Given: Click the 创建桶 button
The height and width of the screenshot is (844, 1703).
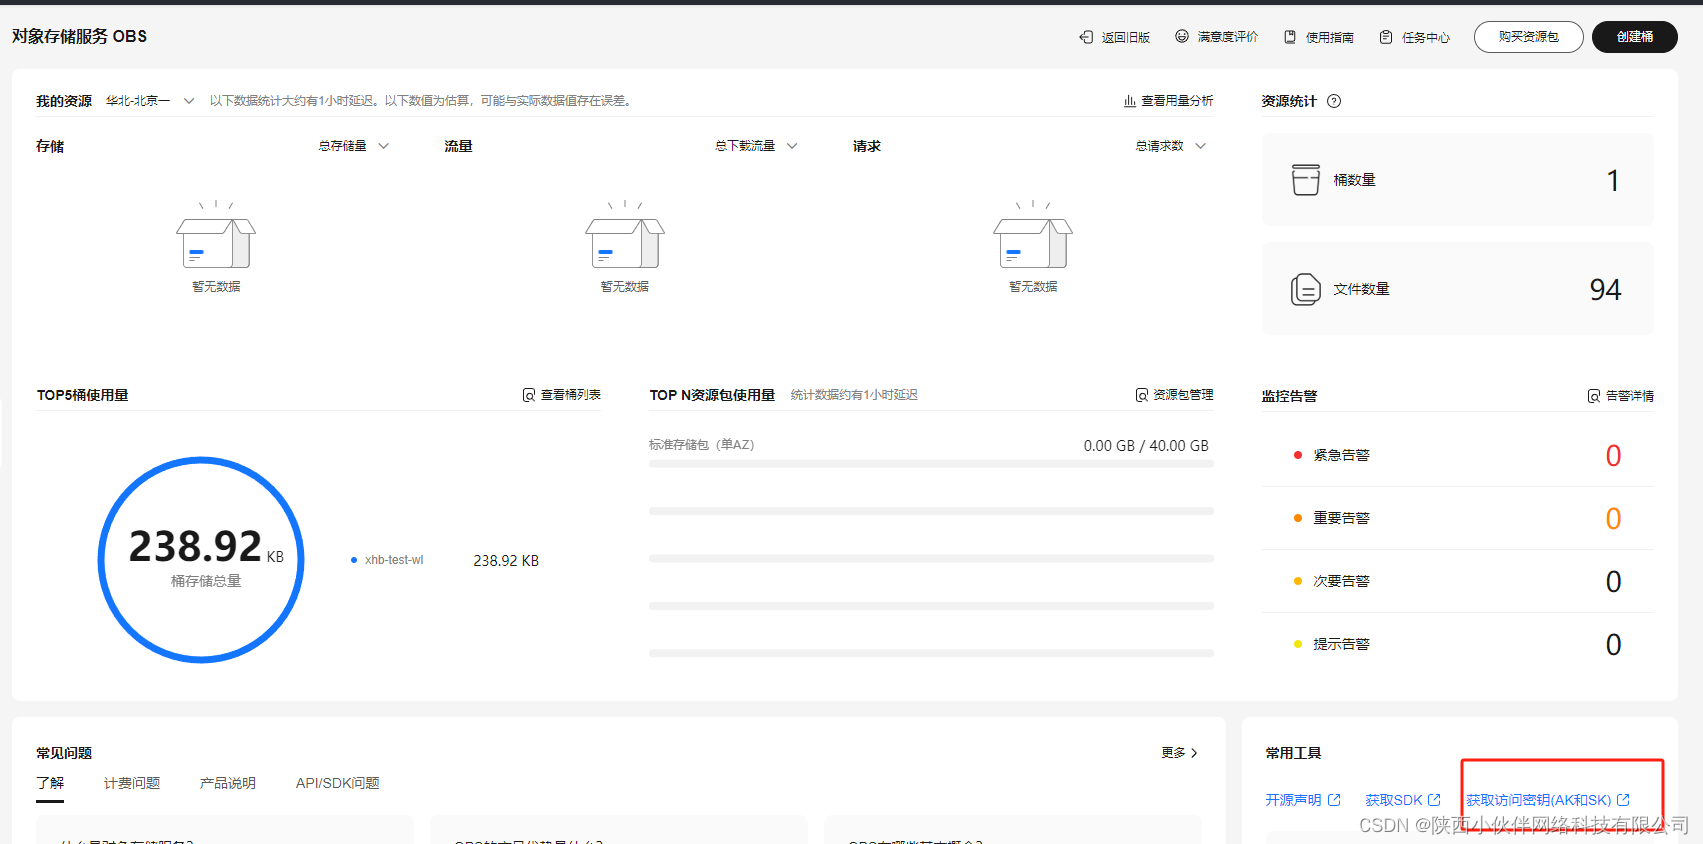Looking at the screenshot, I should pyautogui.click(x=1635, y=37).
